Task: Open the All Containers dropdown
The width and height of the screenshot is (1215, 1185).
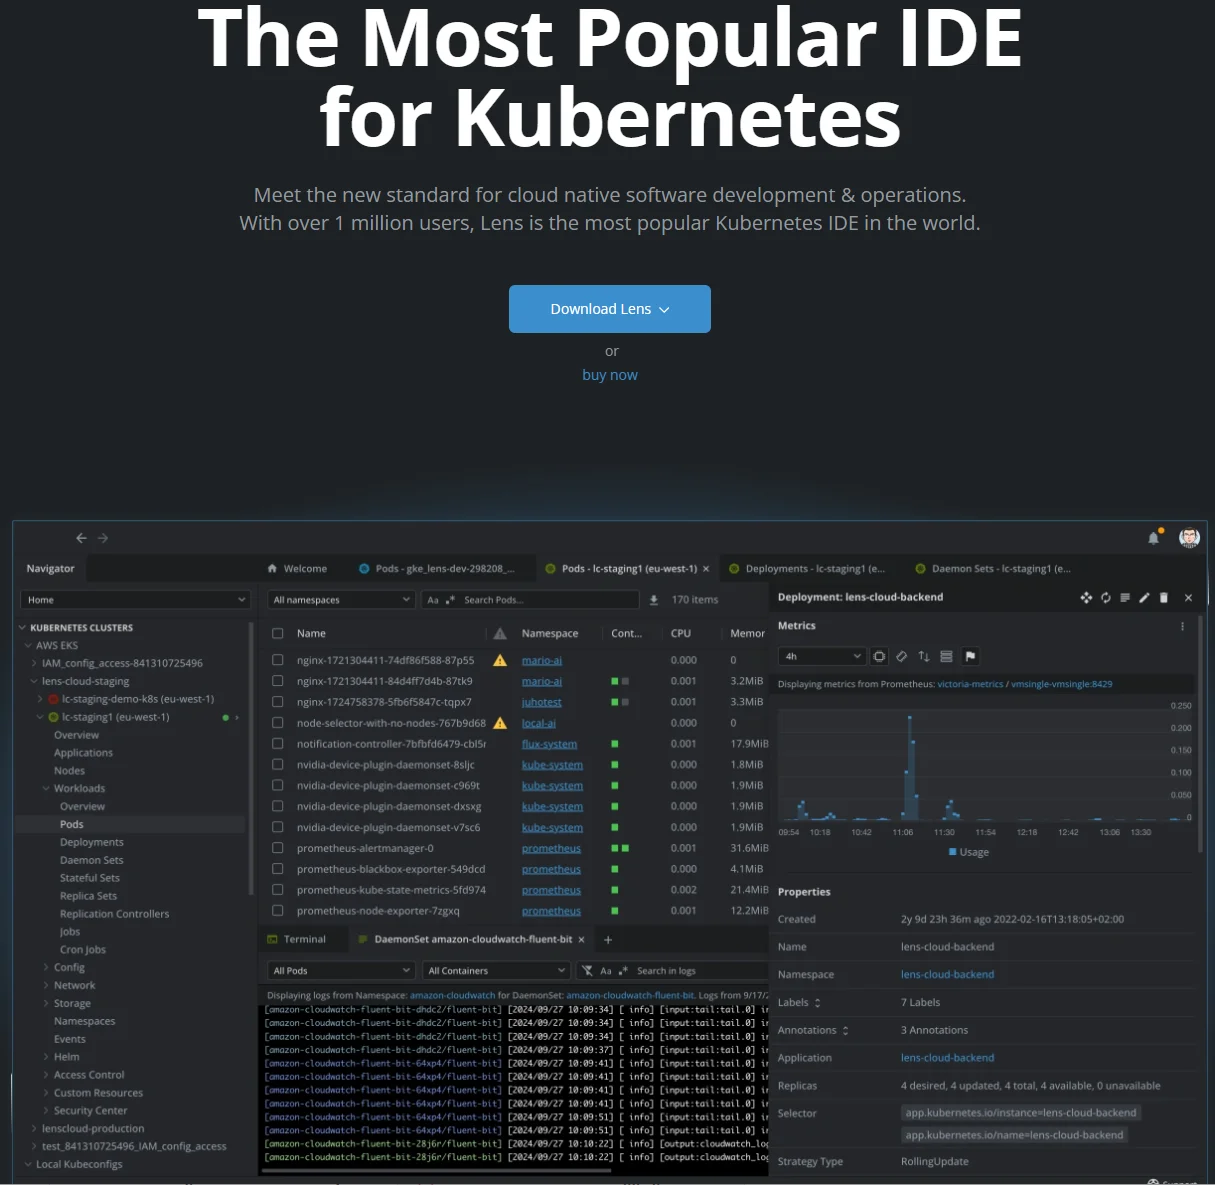Action: point(496,971)
